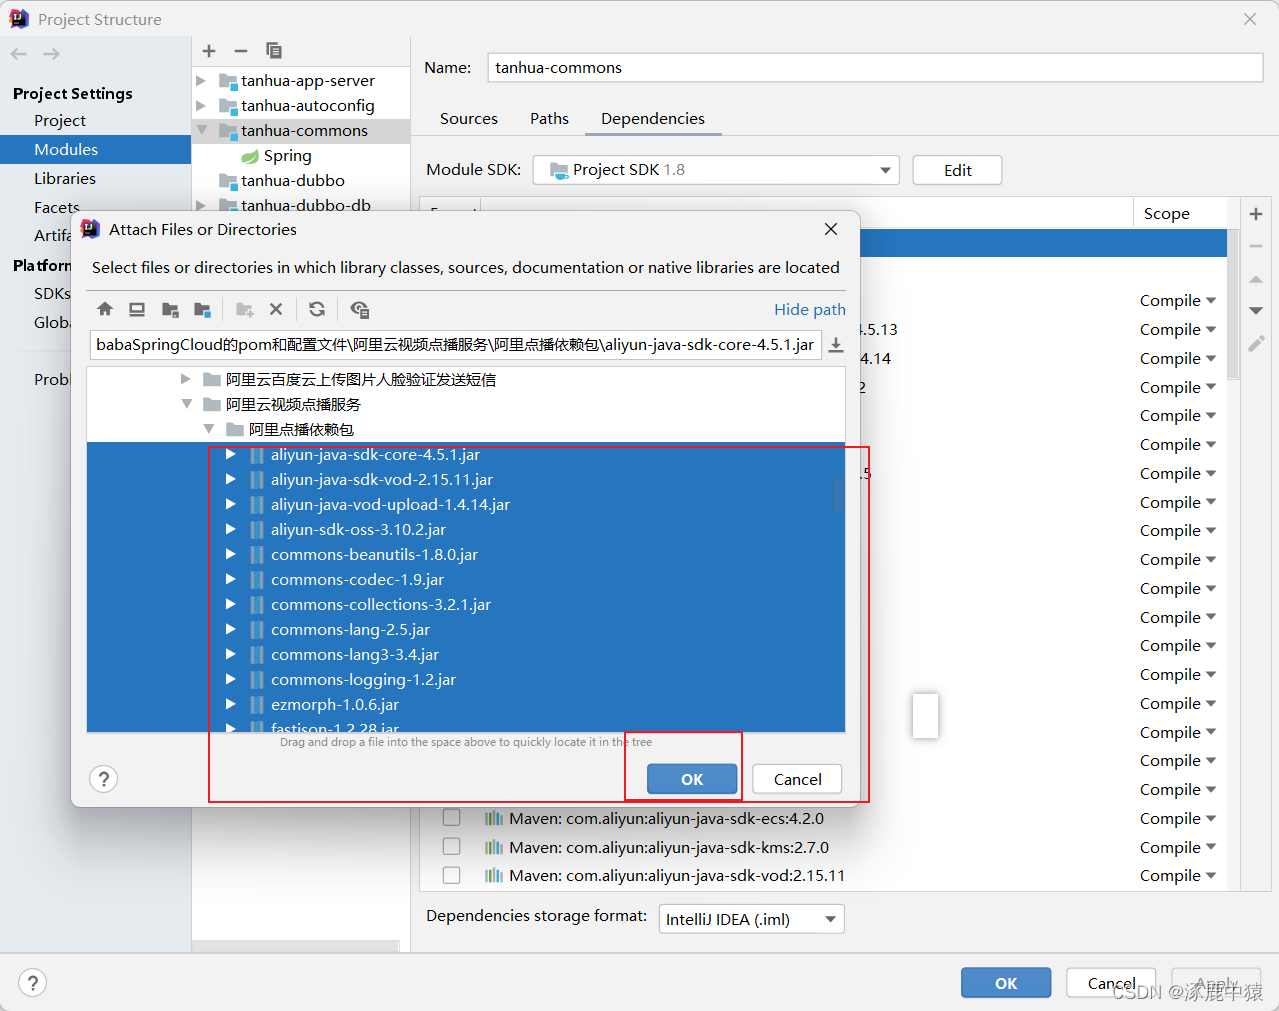1279x1011 pixels.
Task: Select Dependencies tab
Action: pyautogui.click(x=653, y=118)
